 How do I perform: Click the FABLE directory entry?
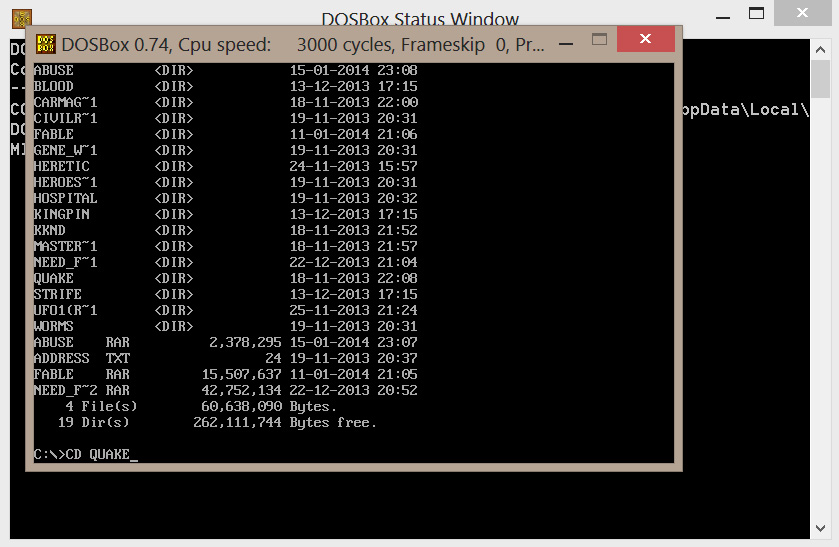click(x=225, y=134)
